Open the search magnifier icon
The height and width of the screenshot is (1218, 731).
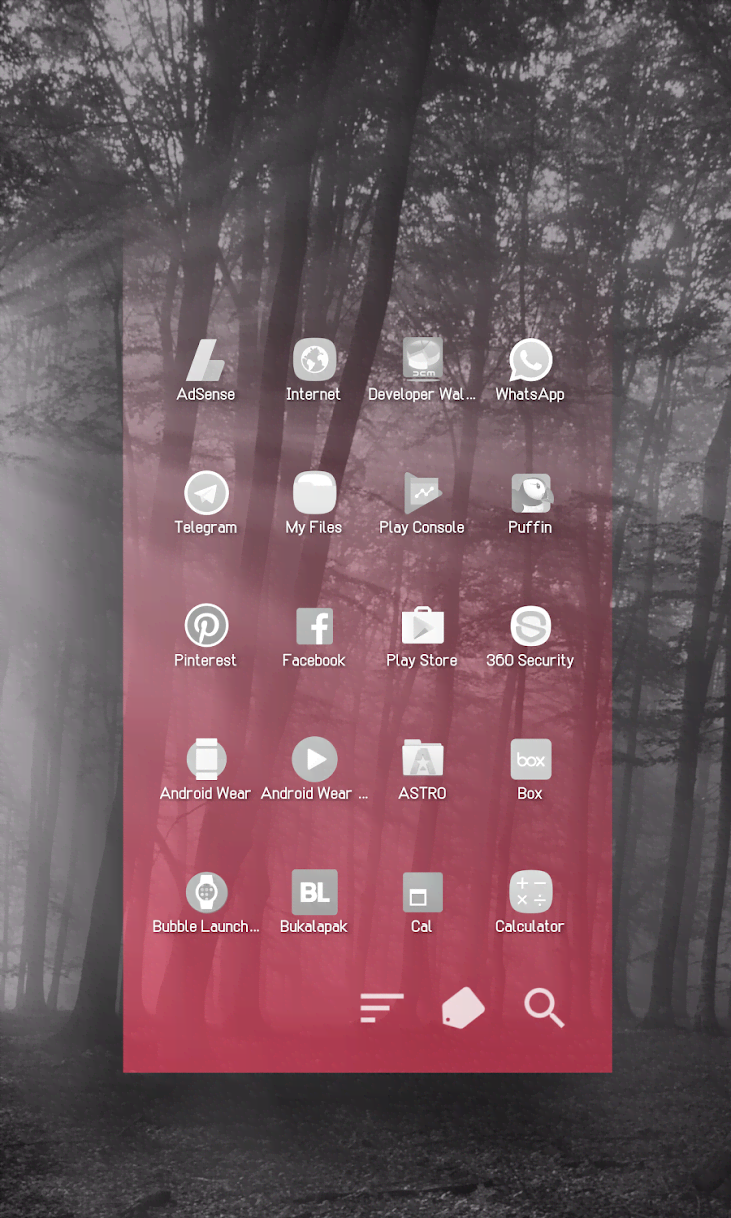pyautogui.click(x=545, y=1008)
